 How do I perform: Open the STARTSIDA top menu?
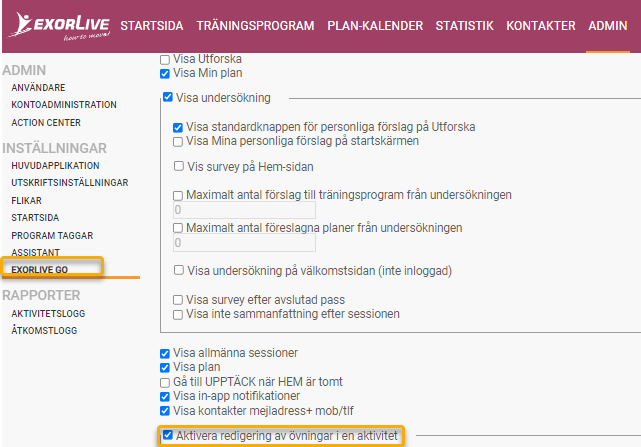click(152, 26)
